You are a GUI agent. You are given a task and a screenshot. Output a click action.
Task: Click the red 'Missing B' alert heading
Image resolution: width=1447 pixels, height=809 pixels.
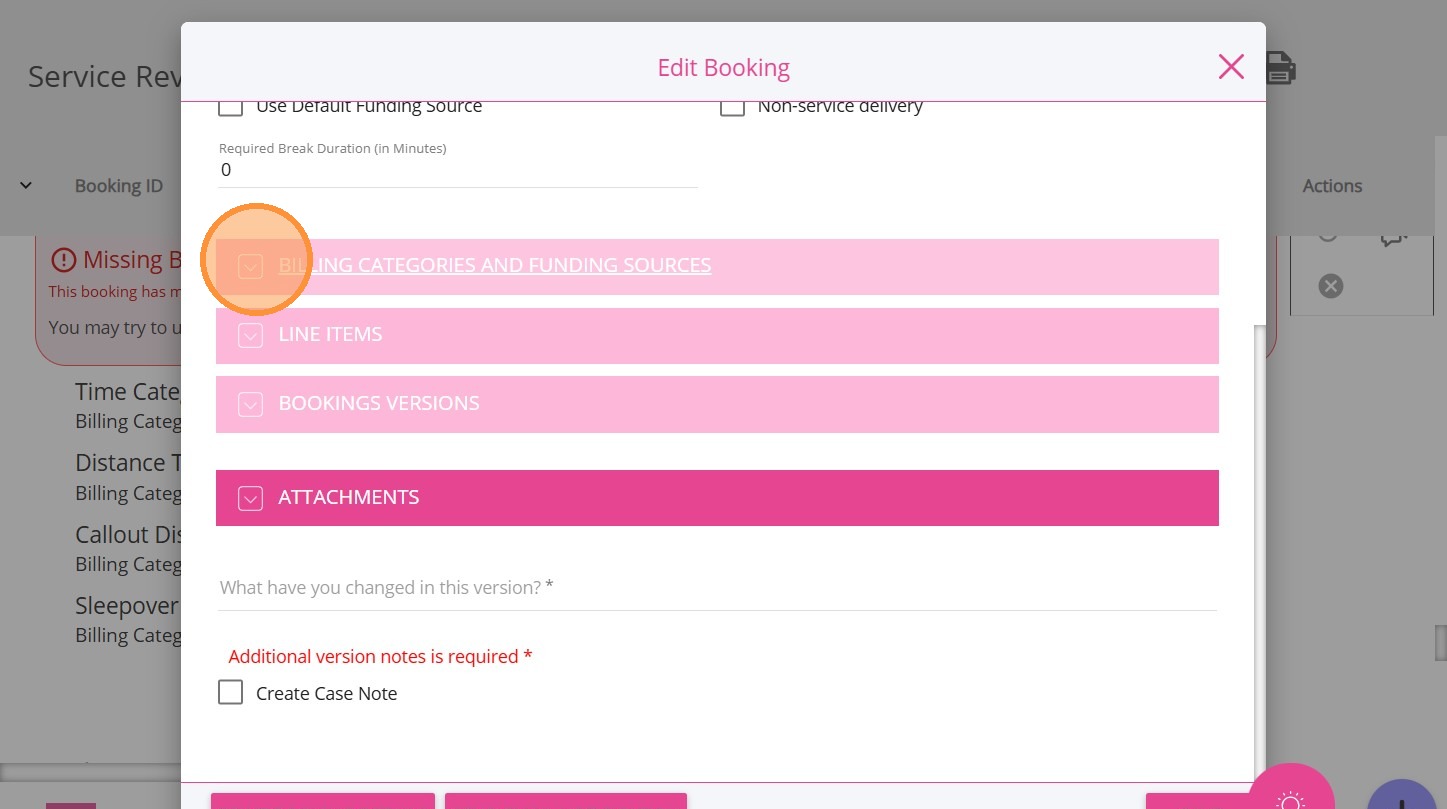tap(132, 260)
